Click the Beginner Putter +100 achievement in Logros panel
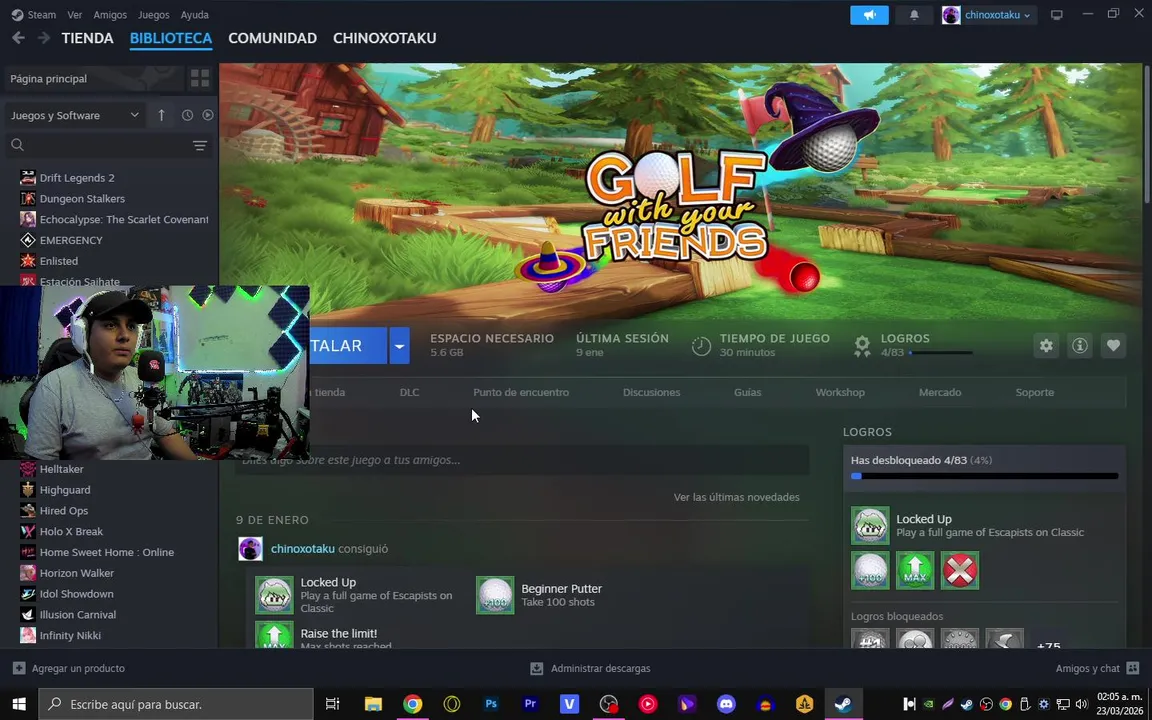Screen dimensions: 1152x720 click(871, 570)
